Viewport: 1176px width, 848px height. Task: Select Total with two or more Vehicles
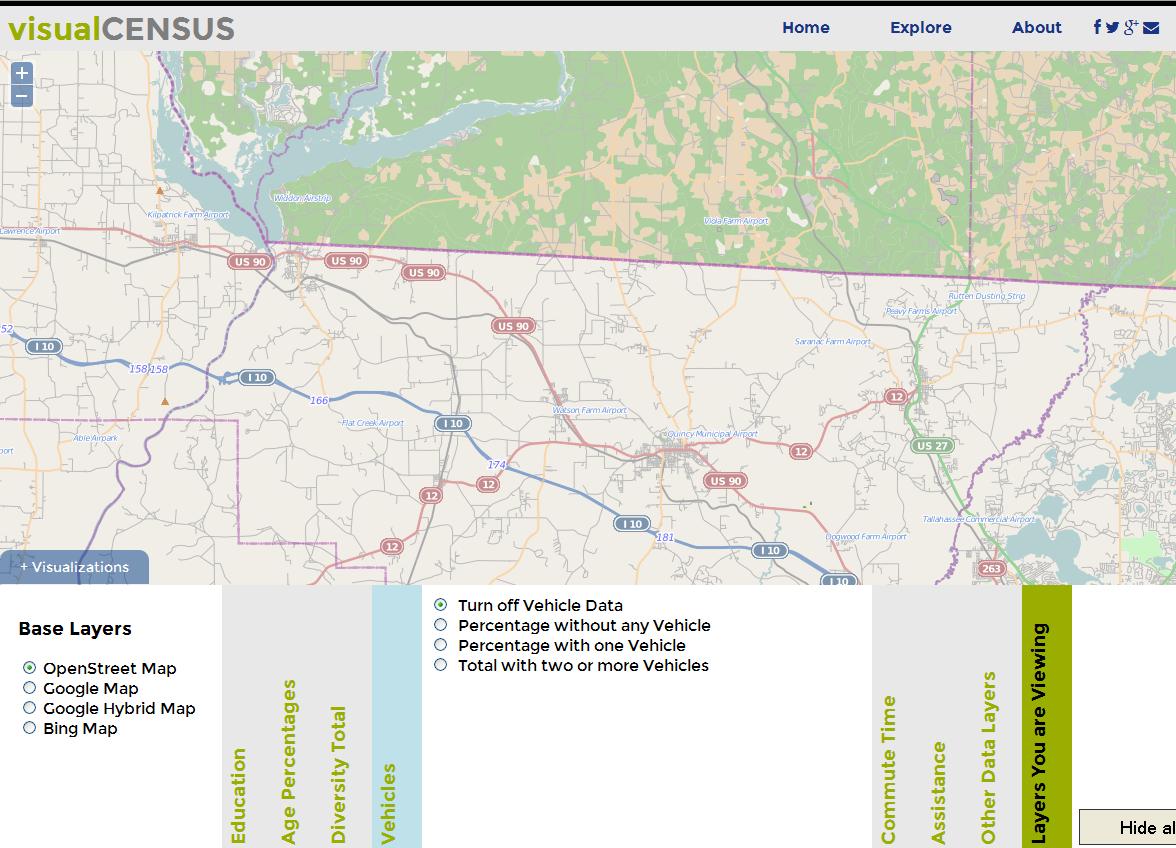(x=441, y=665)
